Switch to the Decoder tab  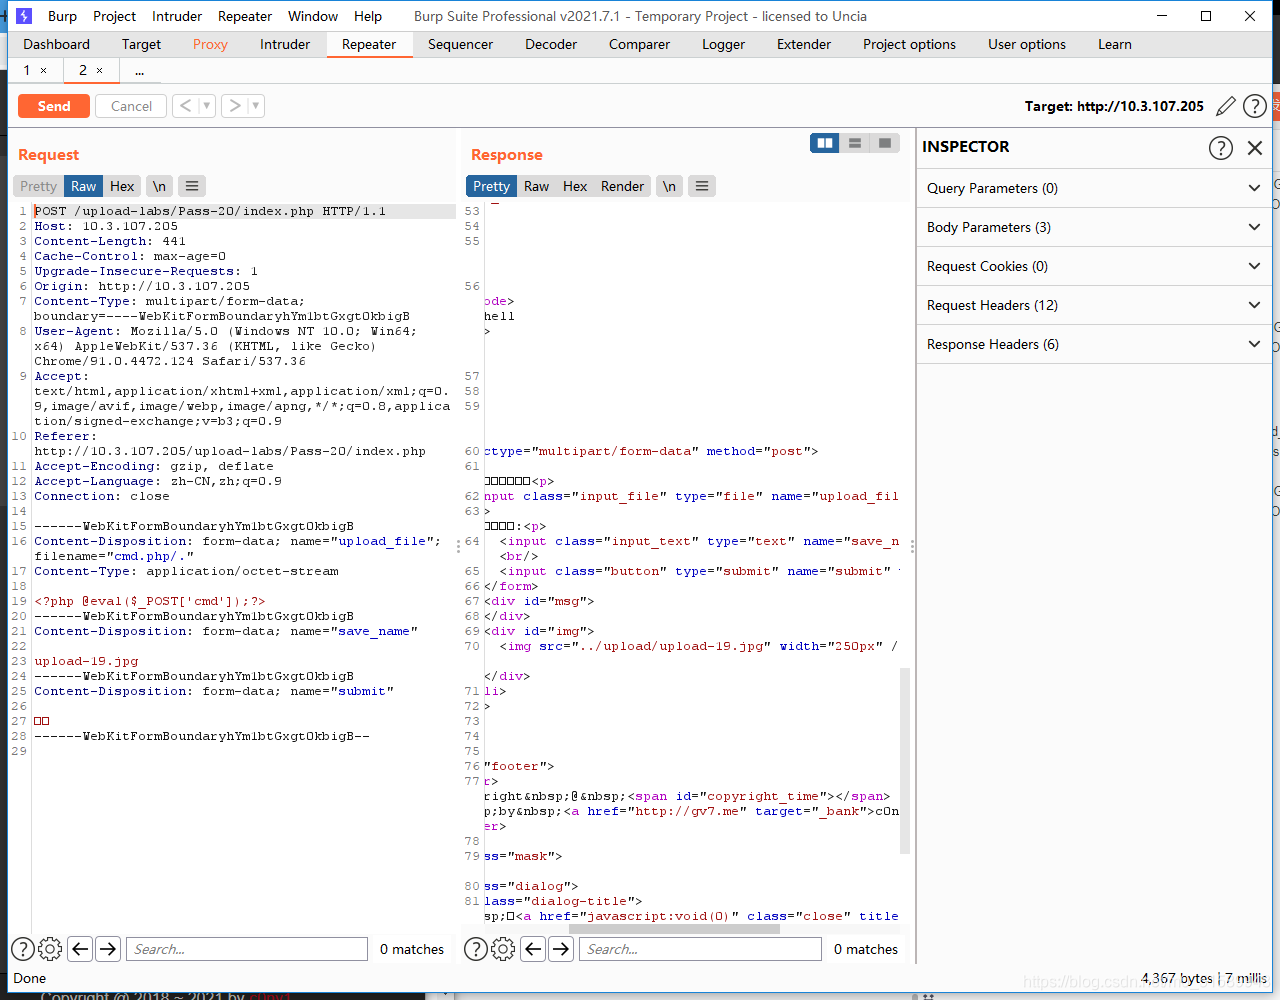pyautogui.click(x=551, y=44)
